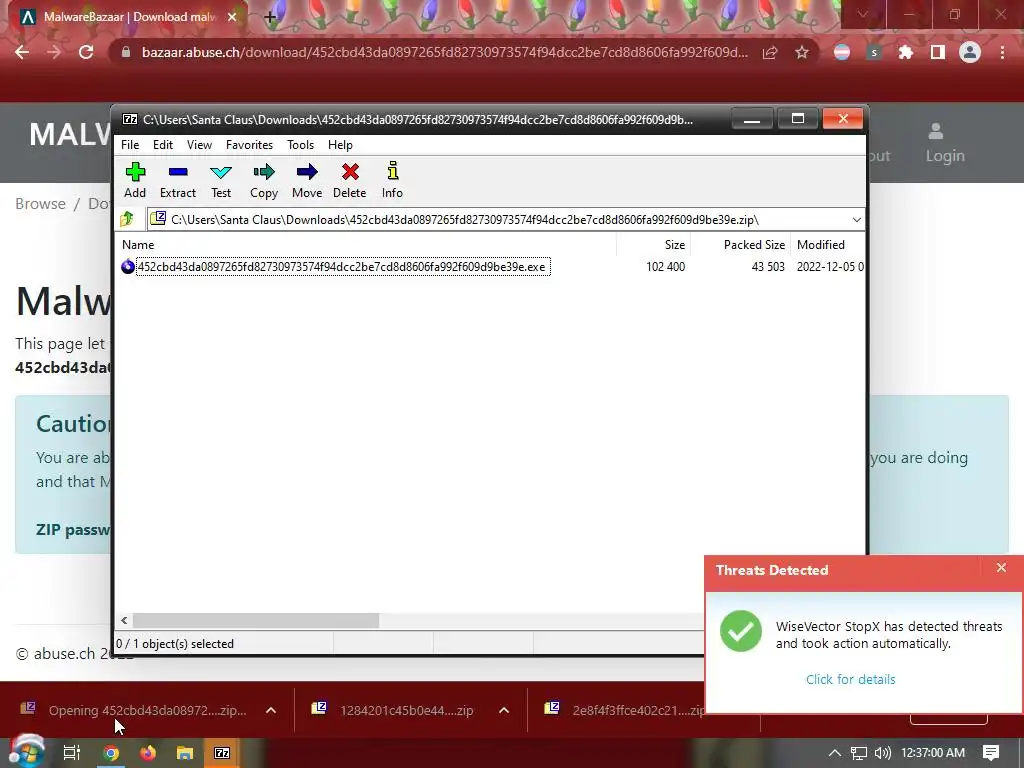1024x768 pixels.
Task: Click the 102 400 size value
Action: (x=665, y=266)
